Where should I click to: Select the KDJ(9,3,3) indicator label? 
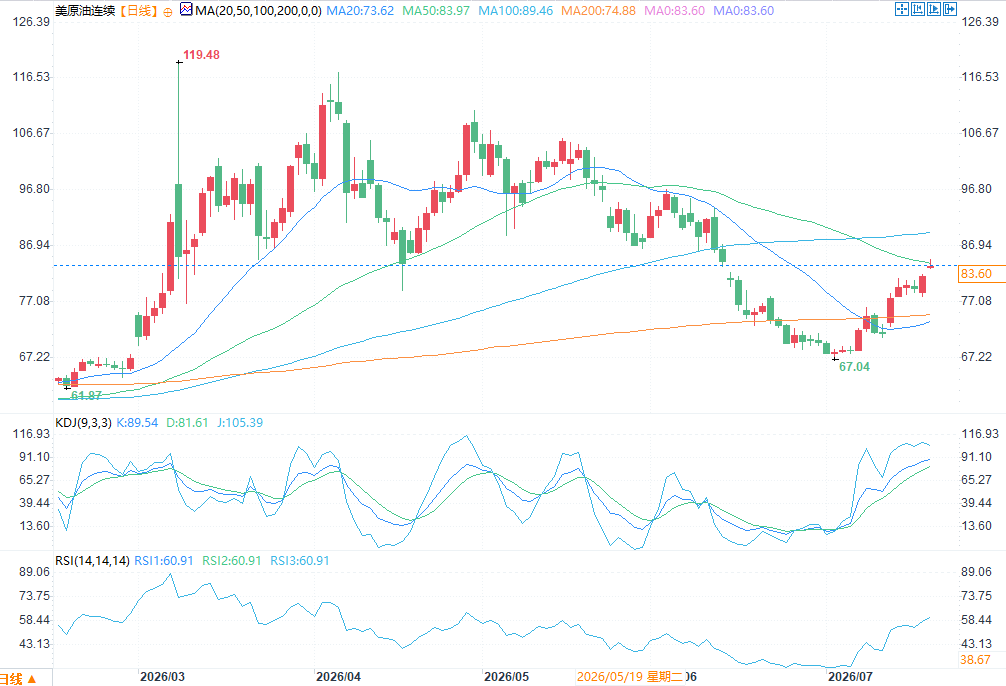(83, 423)
